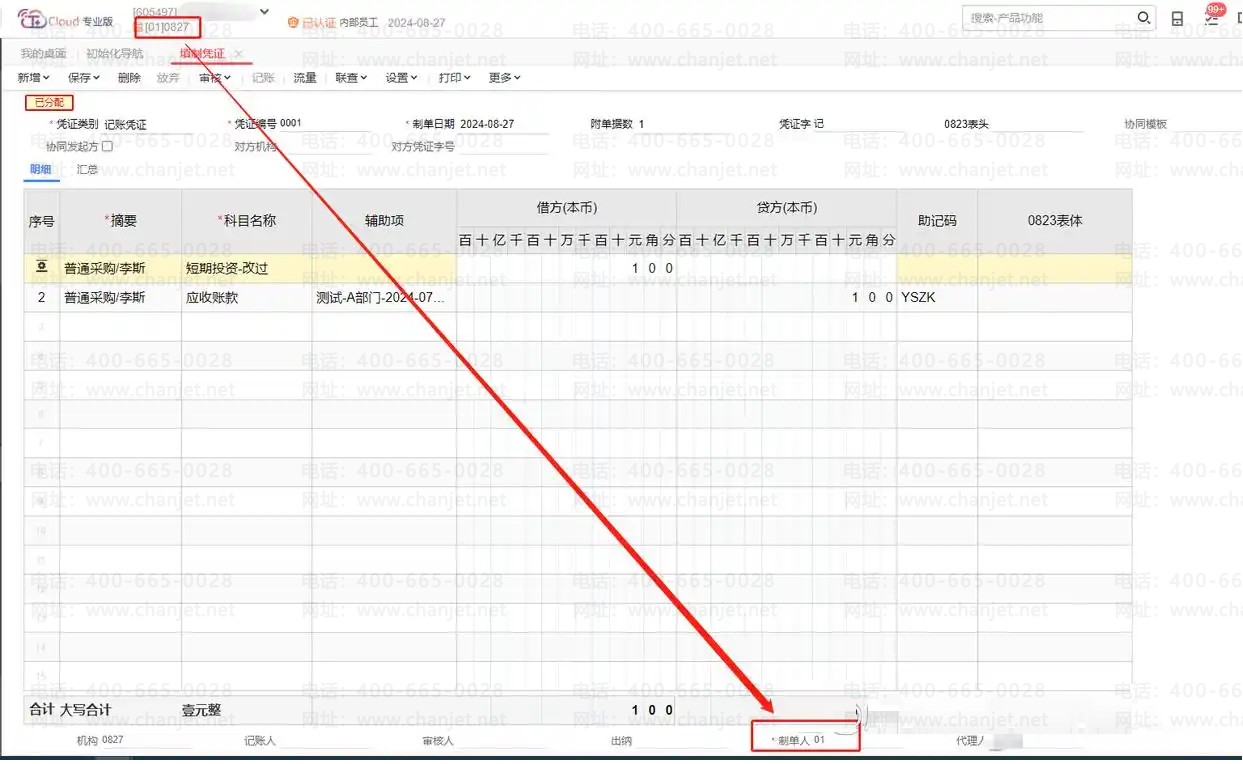Click the 内部员工 label in header

360,22
